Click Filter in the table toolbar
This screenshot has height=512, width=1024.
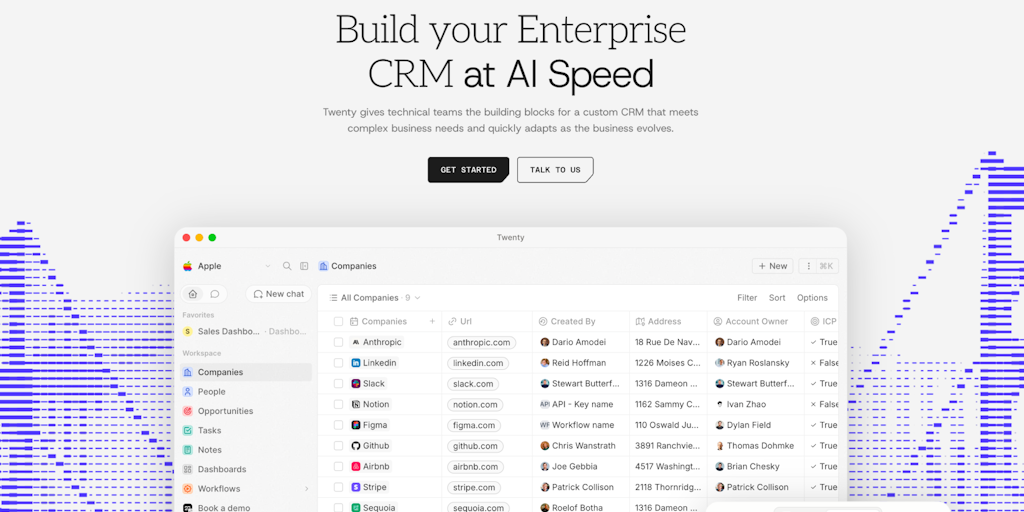[x=747, y=298]
